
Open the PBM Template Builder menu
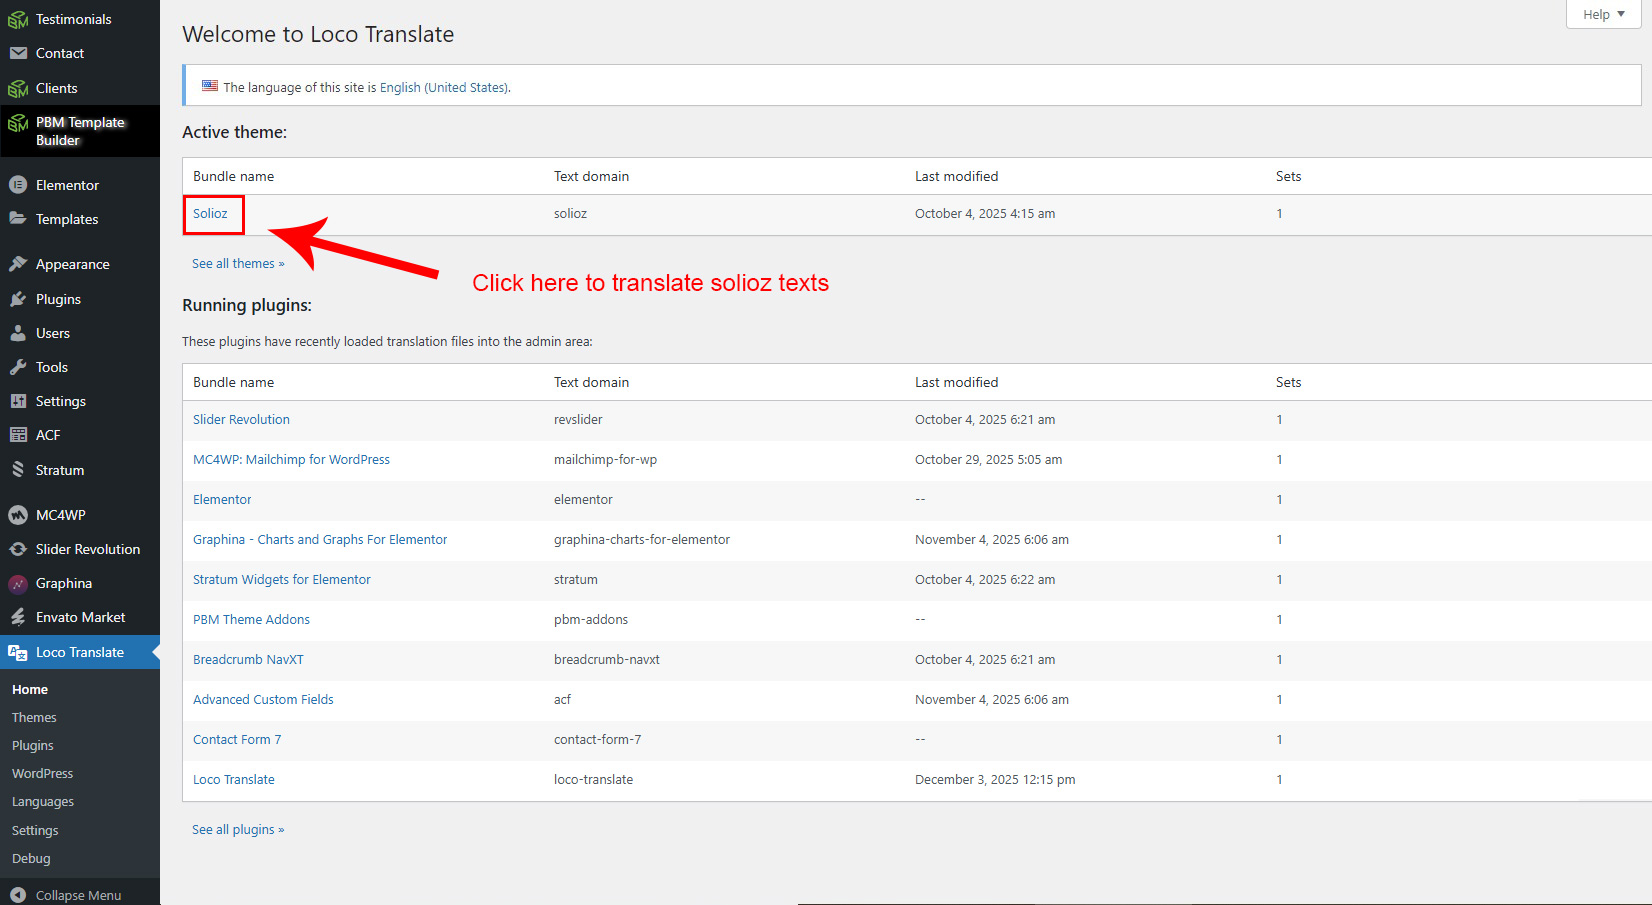(x=80, y=131)
